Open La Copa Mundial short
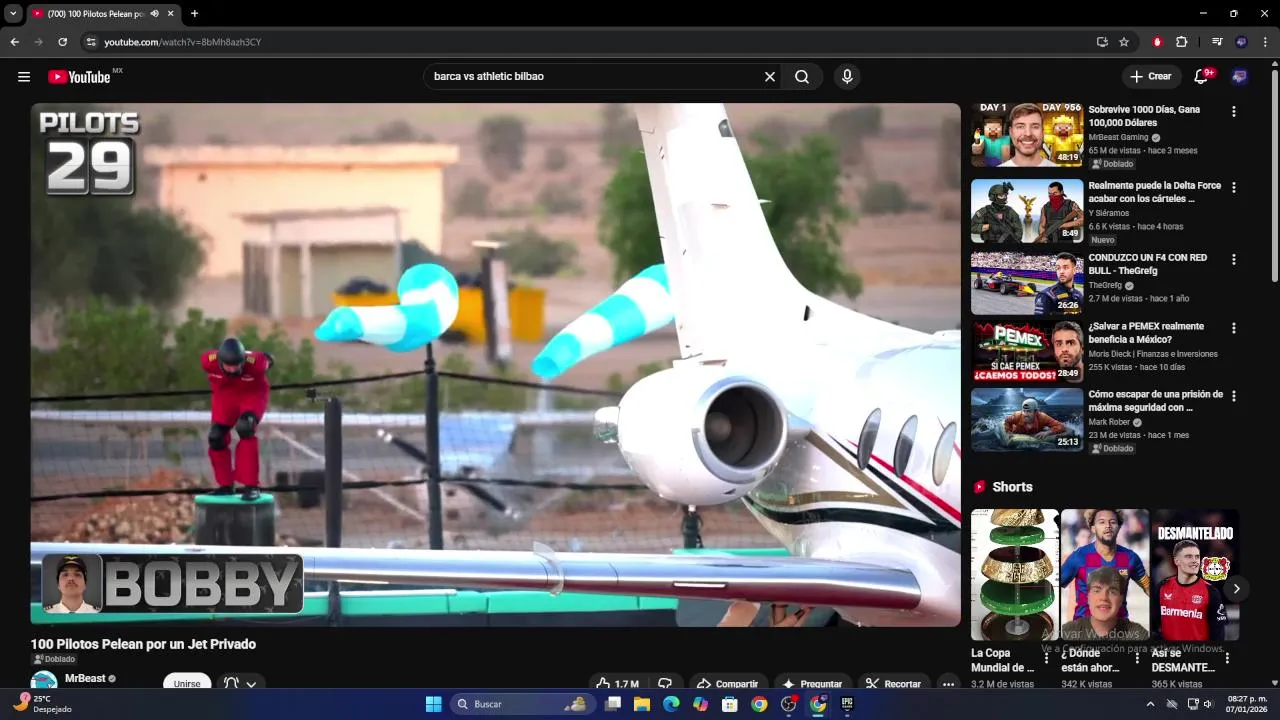Screen dimensions: 1280x720 pos(1014,575)
